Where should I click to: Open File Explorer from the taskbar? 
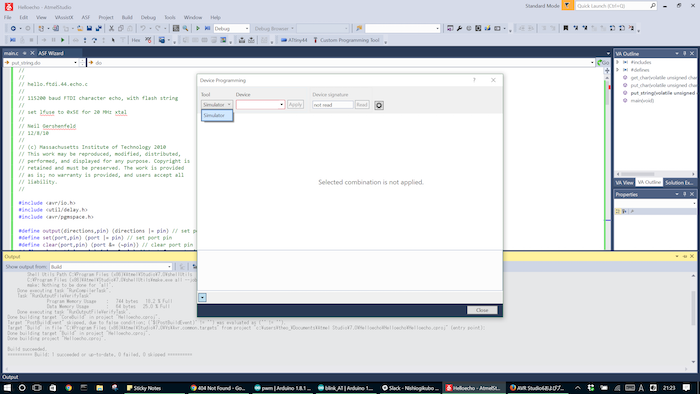99,388
